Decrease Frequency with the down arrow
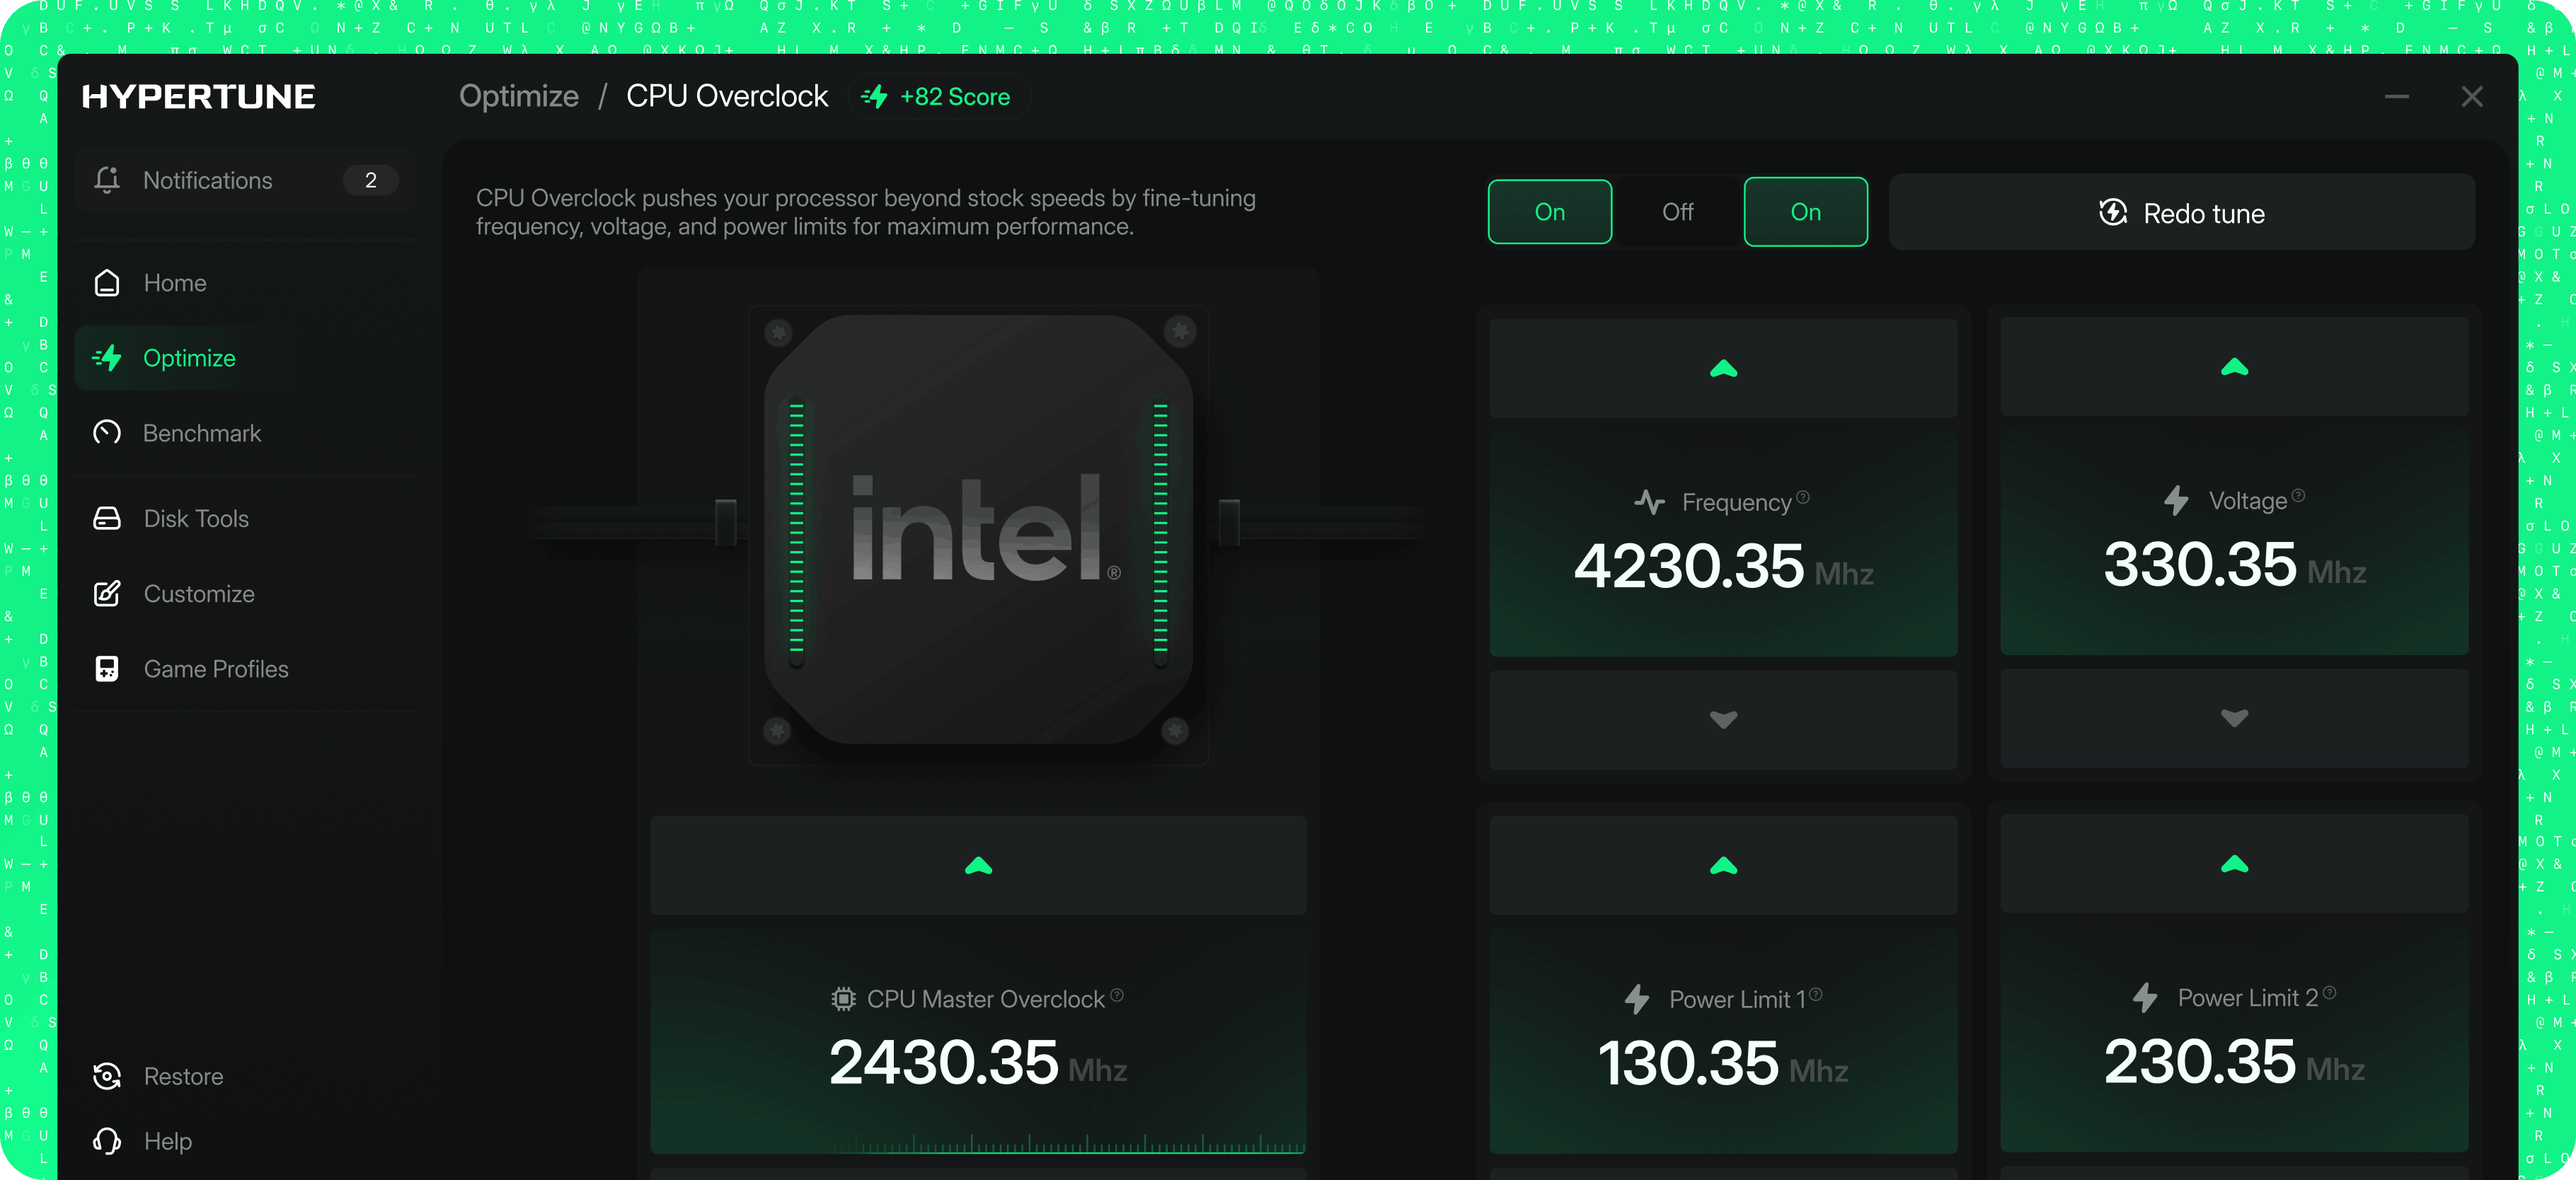 tap(1724, 719)
